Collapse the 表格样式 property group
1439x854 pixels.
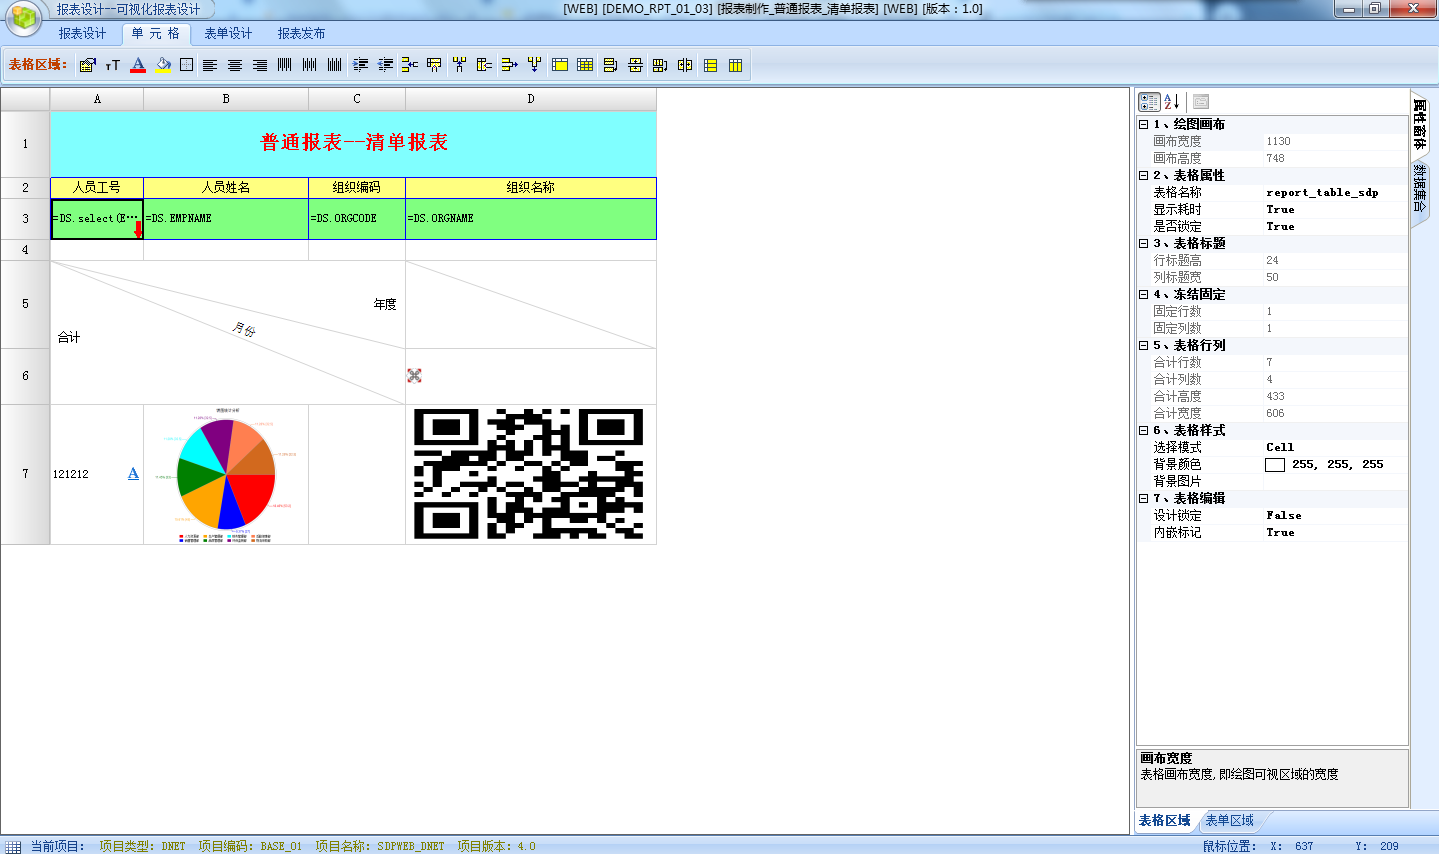click(x=1143, y=431)
